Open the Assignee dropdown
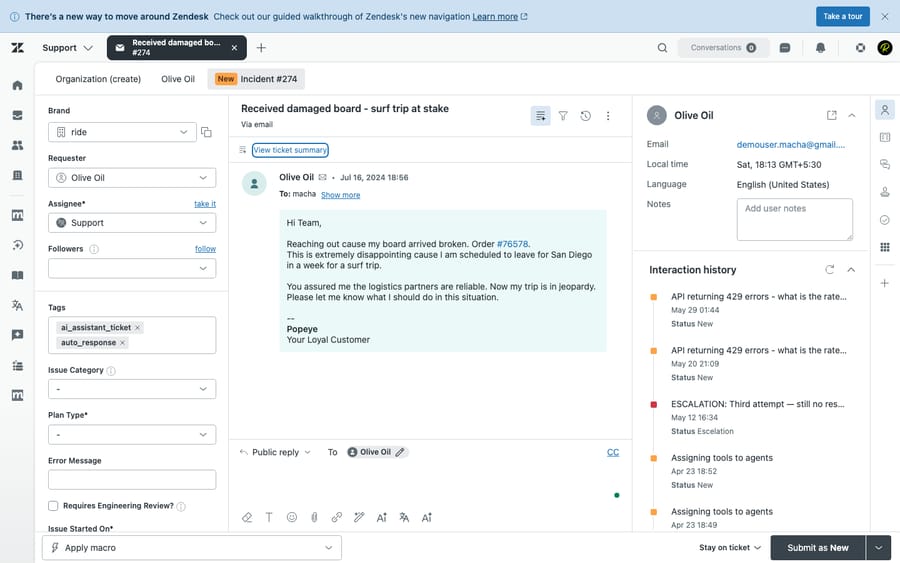This screenshot has width=900, height=563. tap(132, 223)
